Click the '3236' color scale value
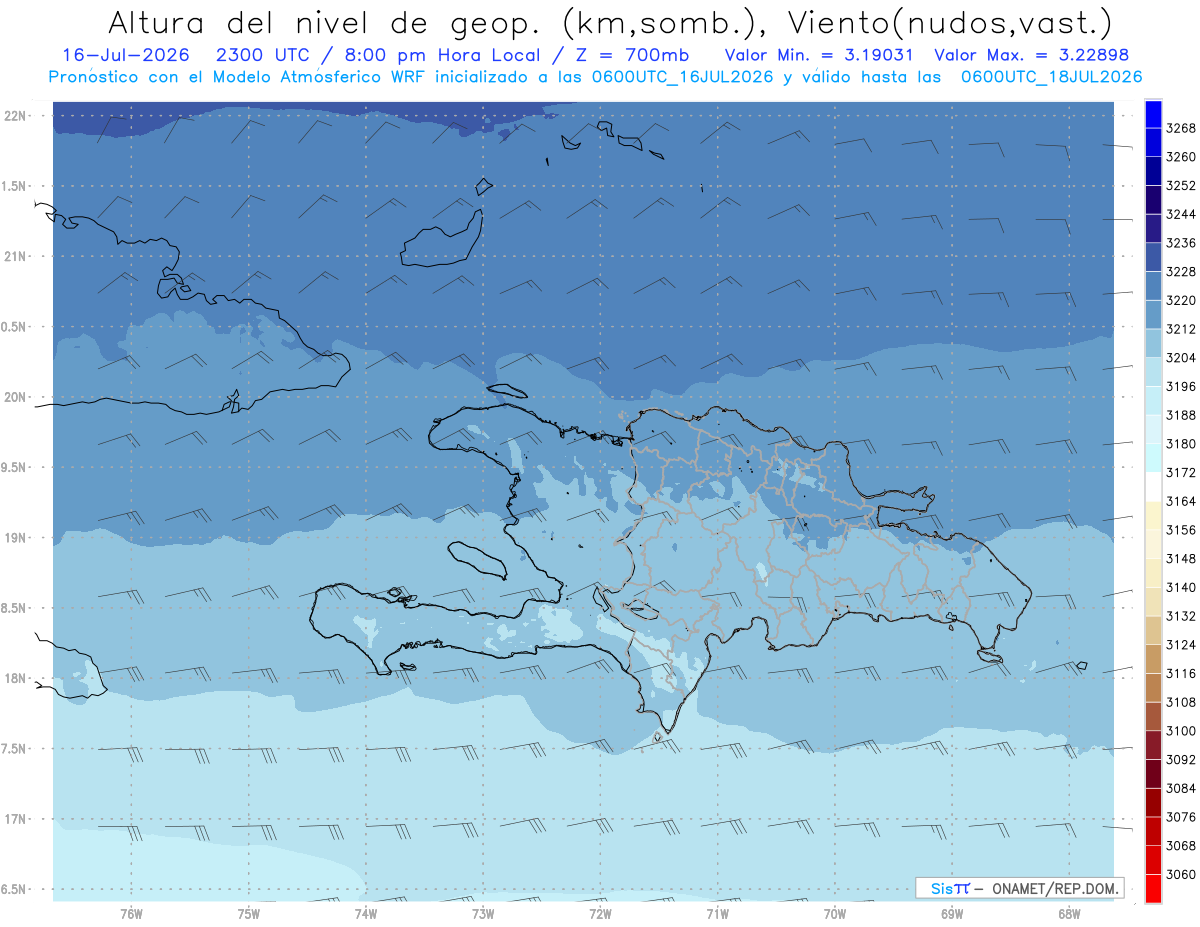The width and height of the screenshot is (1200, 927). 1181,243
